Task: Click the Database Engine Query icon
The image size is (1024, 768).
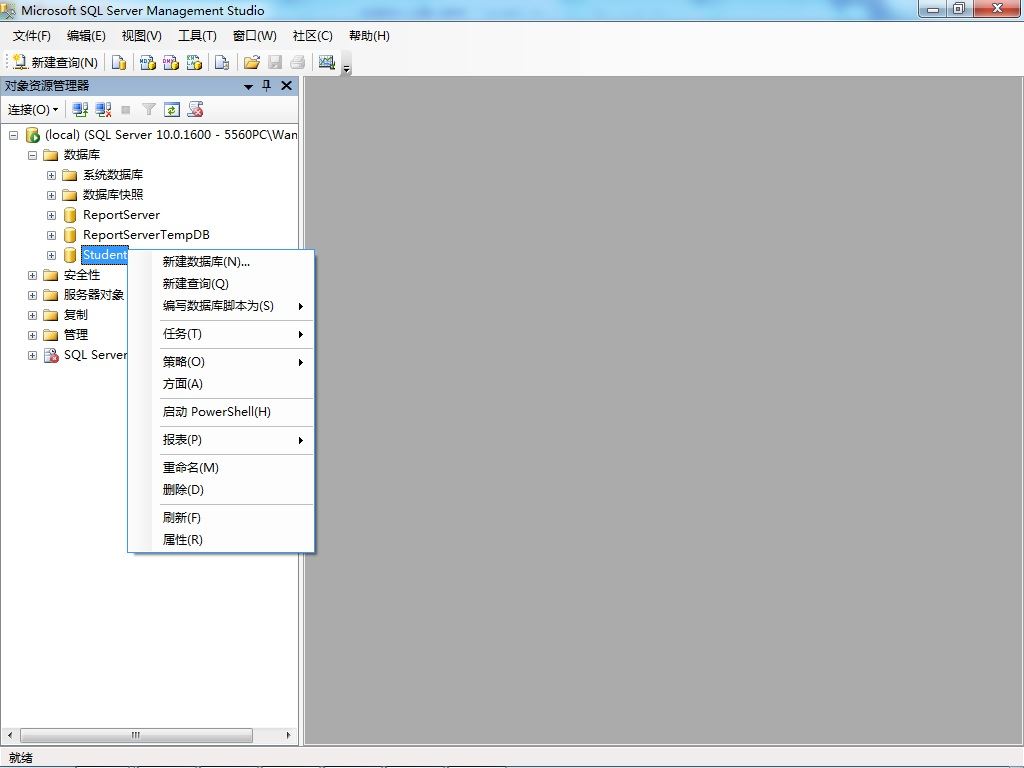Action: [x=118, y=62]
